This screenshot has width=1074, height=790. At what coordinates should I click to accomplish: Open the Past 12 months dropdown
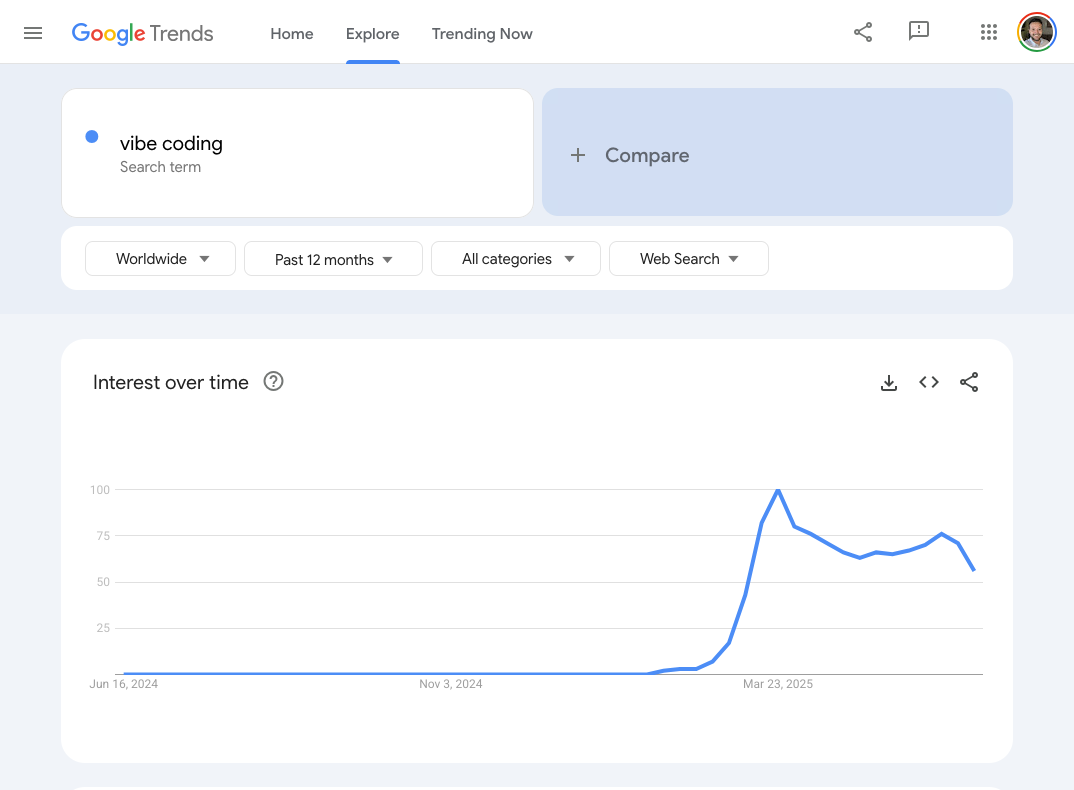coord(333,259)
